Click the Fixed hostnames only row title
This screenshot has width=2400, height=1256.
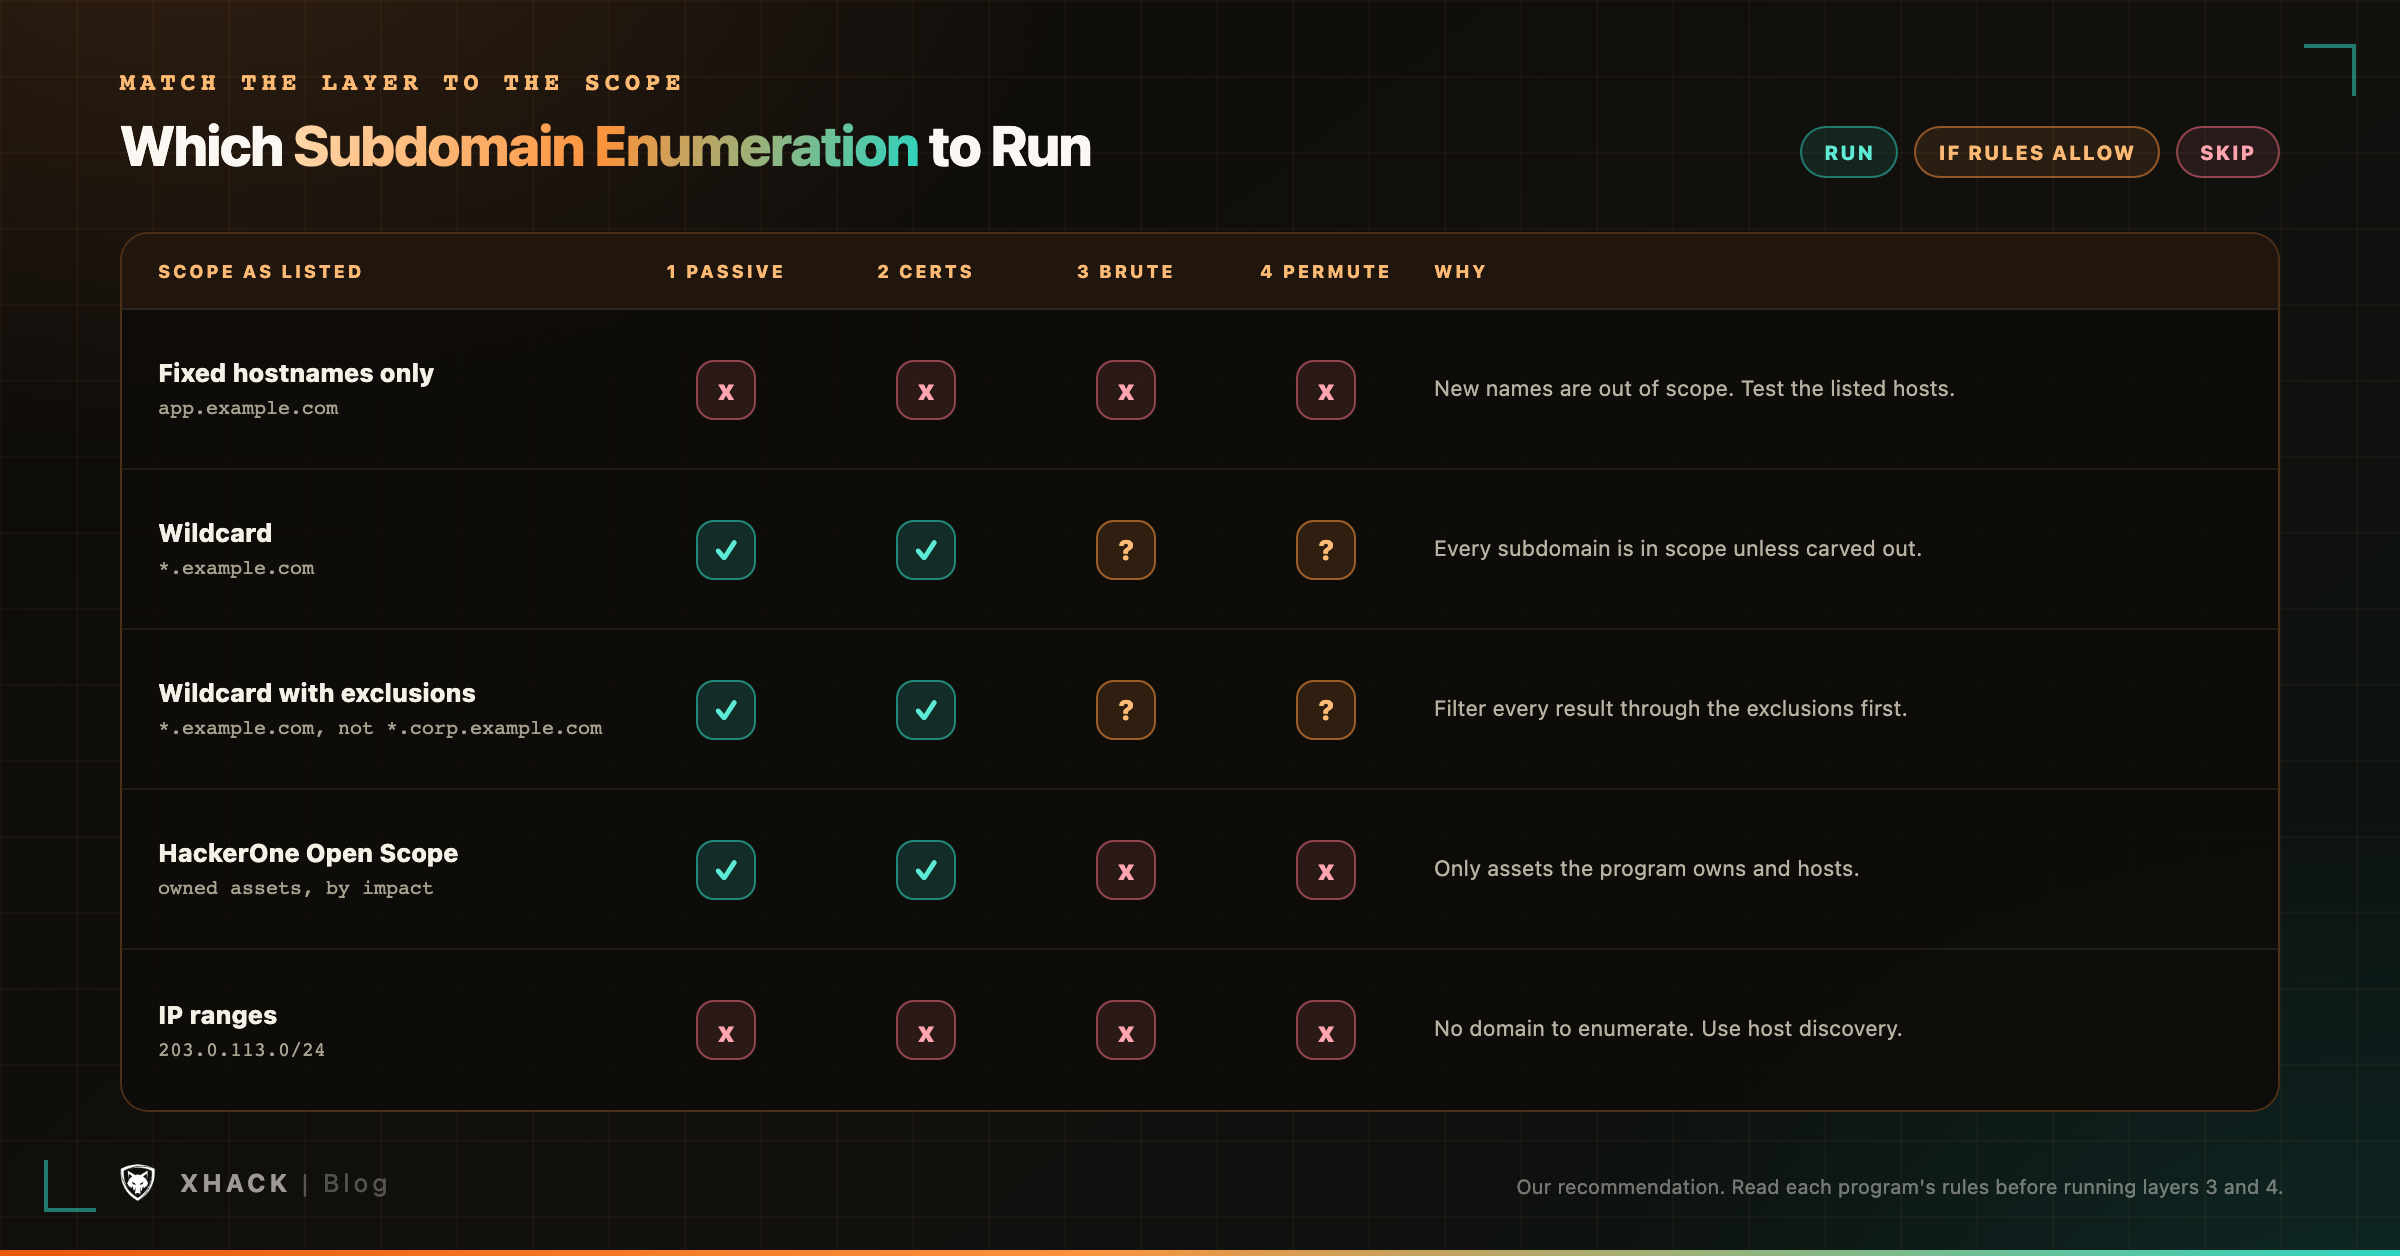click(296, 373)
